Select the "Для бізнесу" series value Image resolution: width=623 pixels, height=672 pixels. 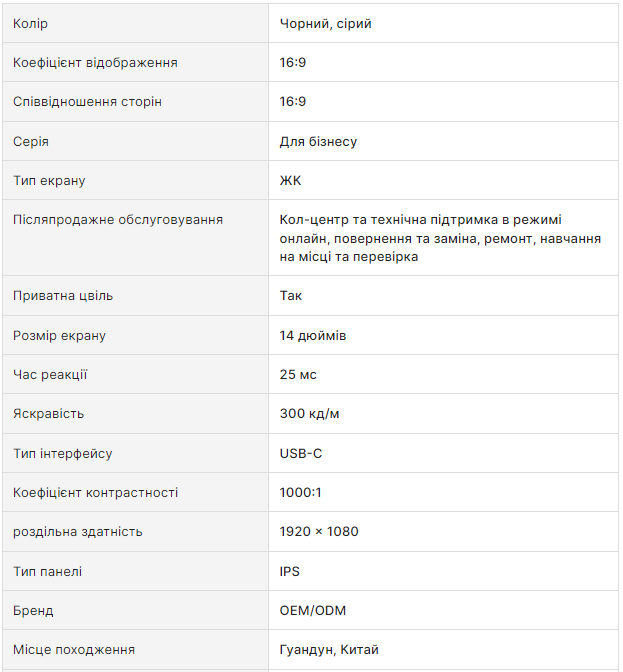[318, 142]
